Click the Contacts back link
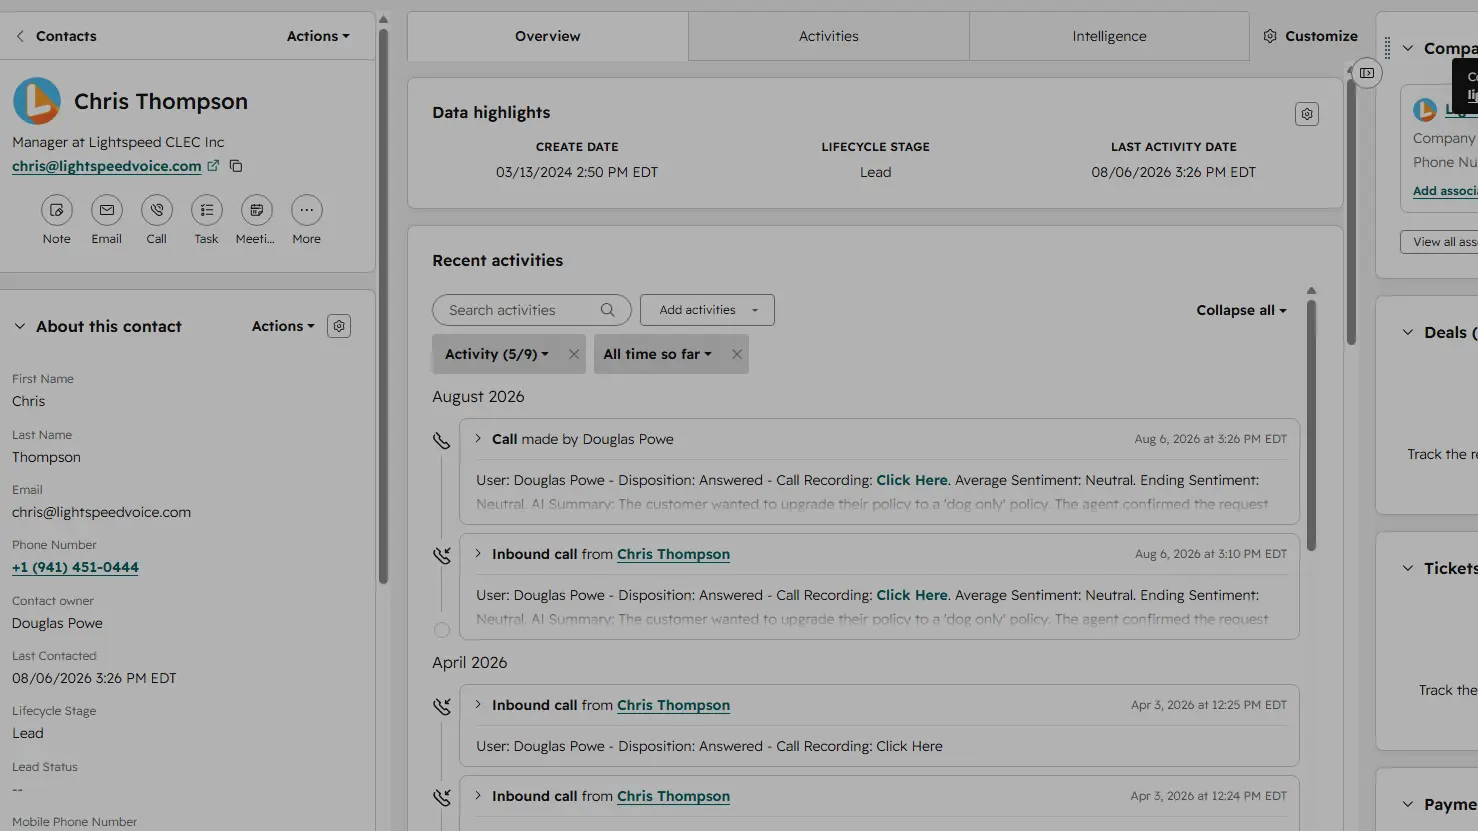 pyautogui.click(x=66, y=36)
